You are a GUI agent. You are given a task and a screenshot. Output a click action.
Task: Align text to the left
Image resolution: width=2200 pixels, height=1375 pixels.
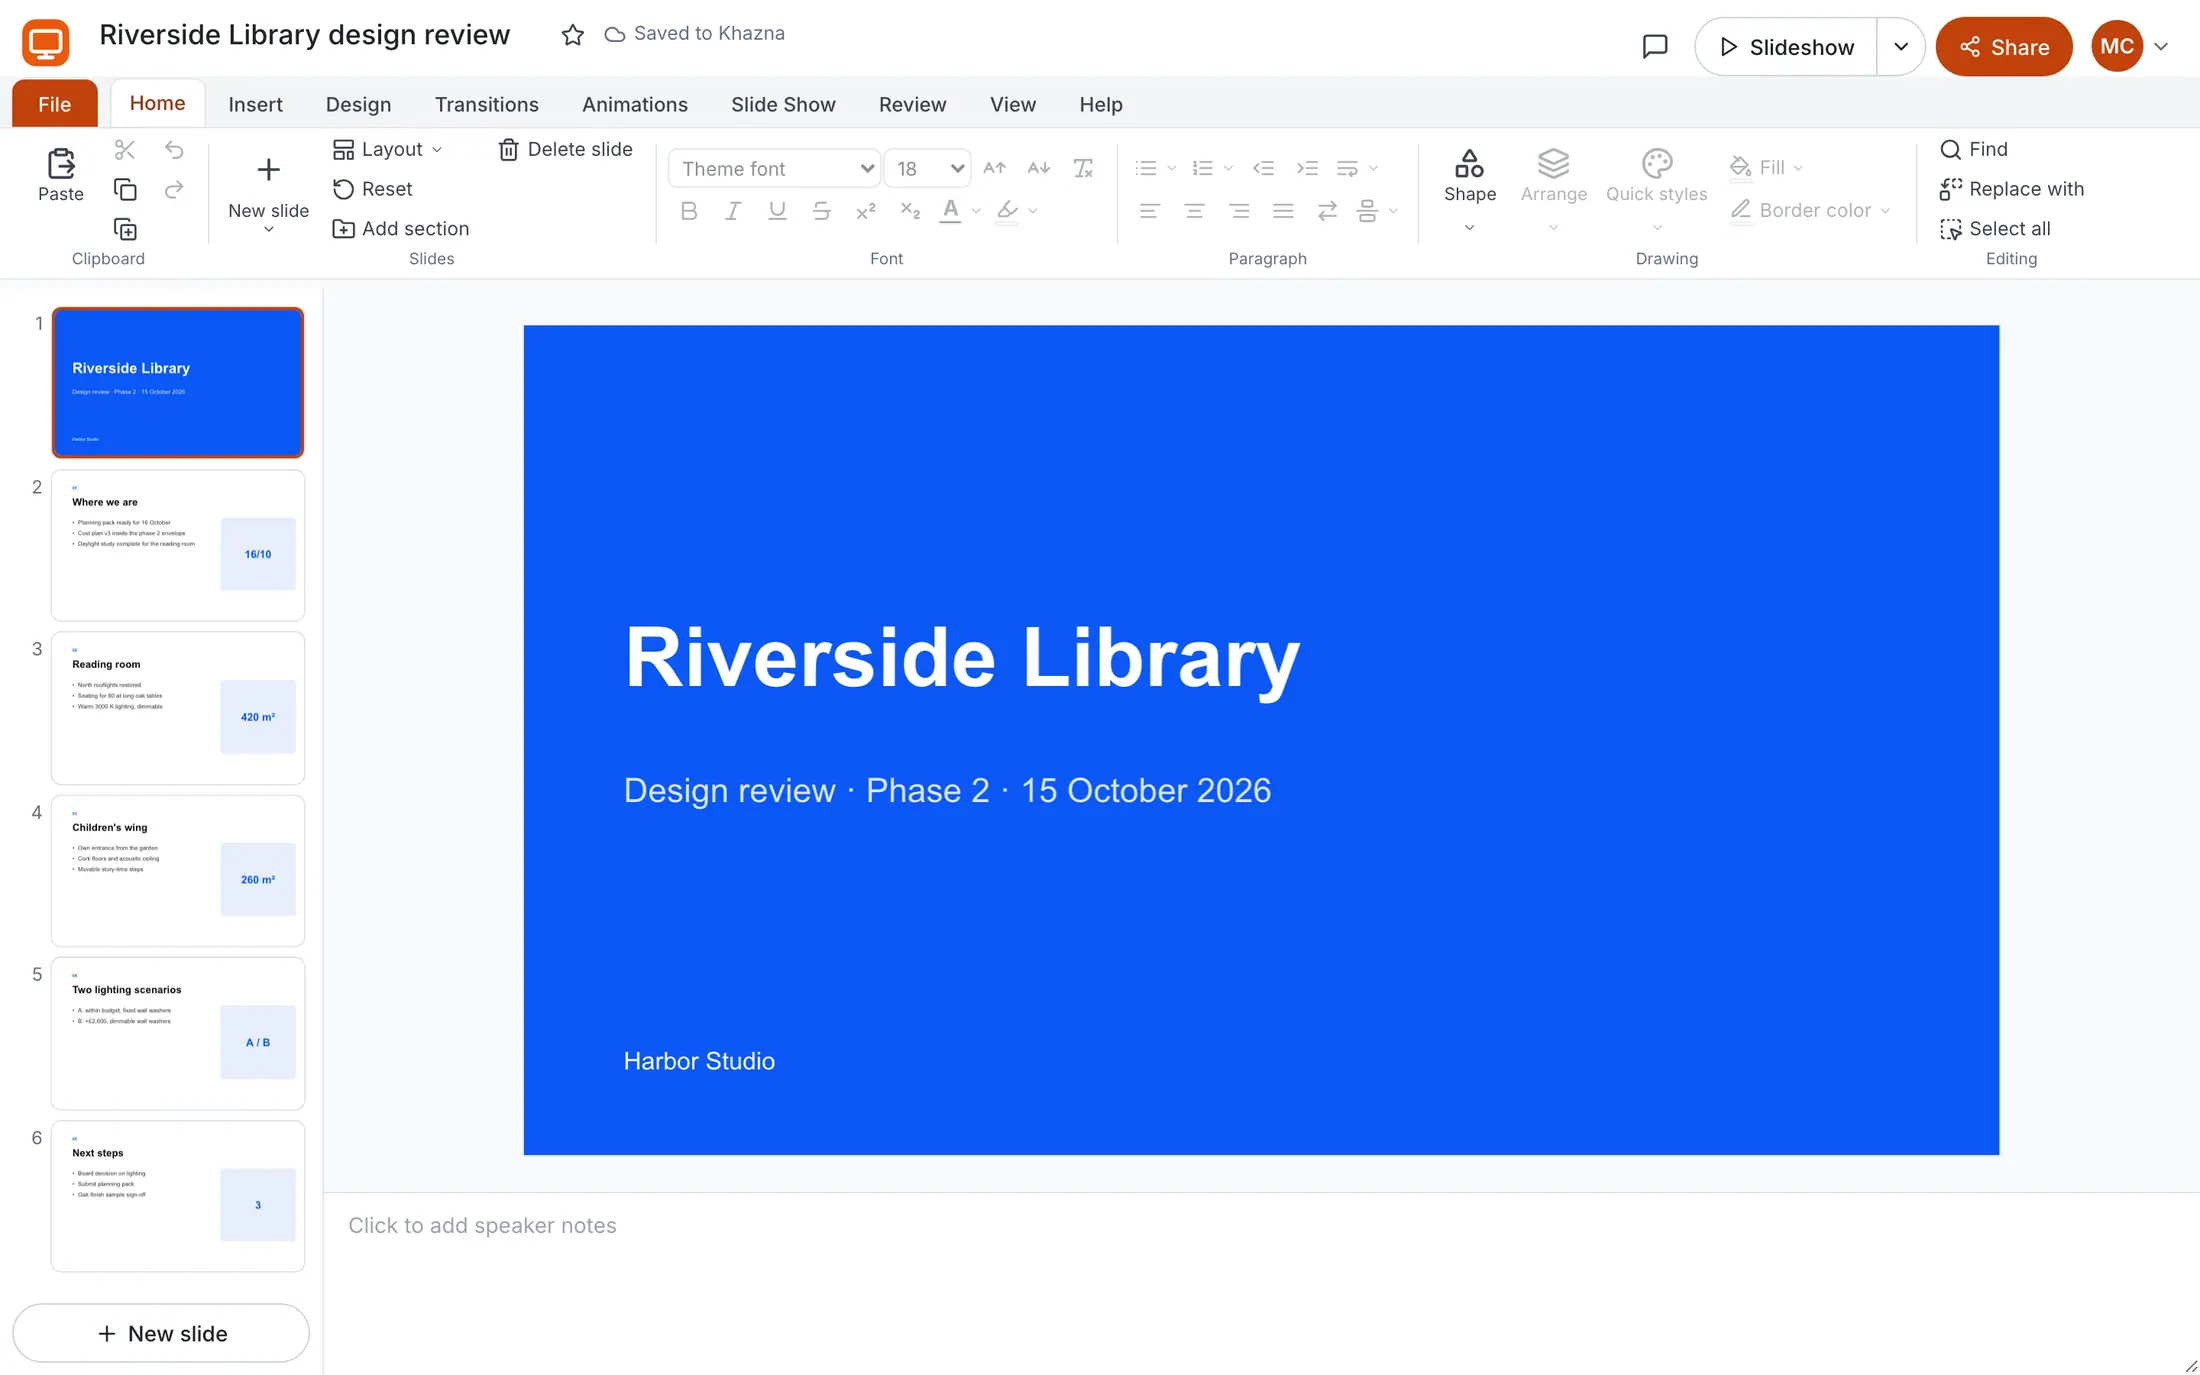[1150, 211]
